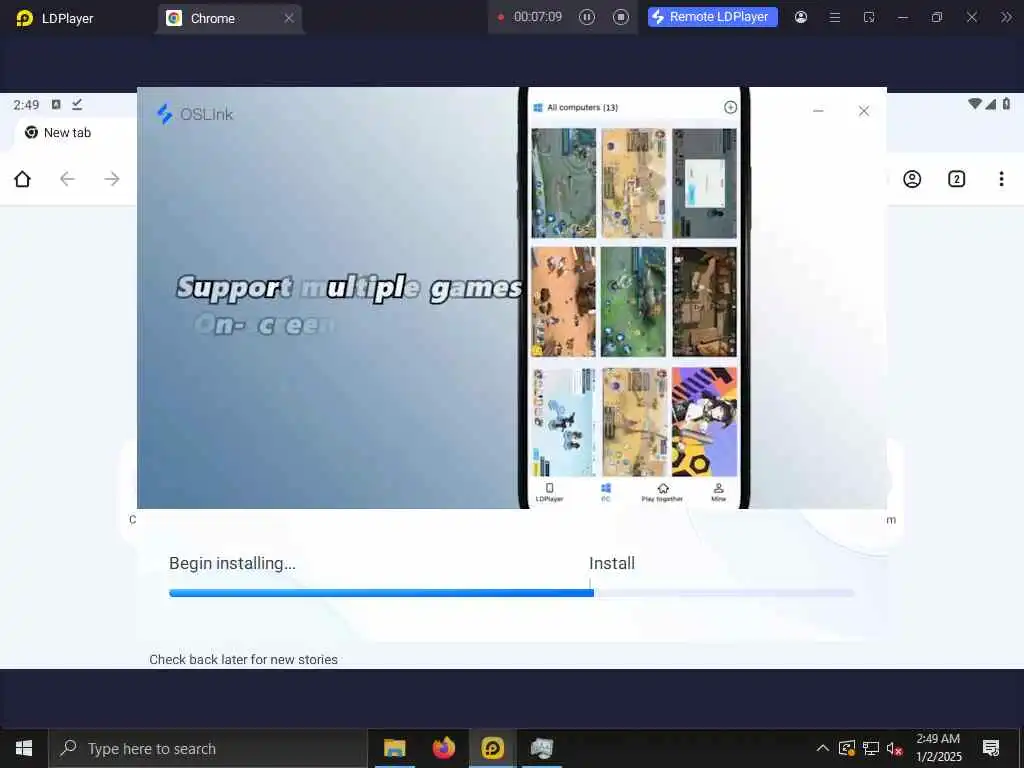Click taskbar clock showing 2:49 AM
1024x768 pixels.
coord(938,748)
